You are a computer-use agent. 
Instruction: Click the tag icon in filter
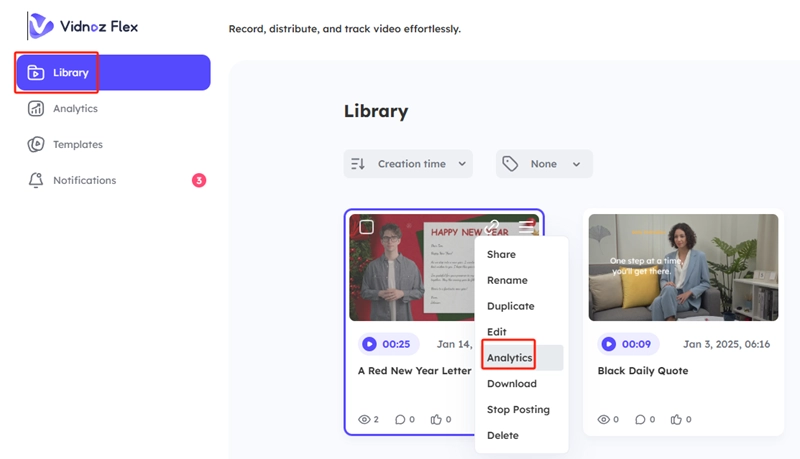[x=511, y=164]
